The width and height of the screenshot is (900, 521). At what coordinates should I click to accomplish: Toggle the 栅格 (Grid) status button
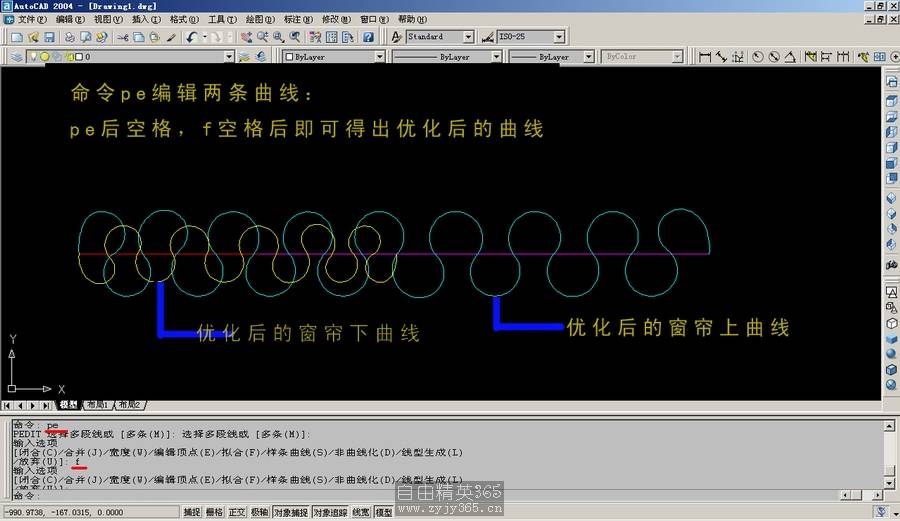coord(214,513)
